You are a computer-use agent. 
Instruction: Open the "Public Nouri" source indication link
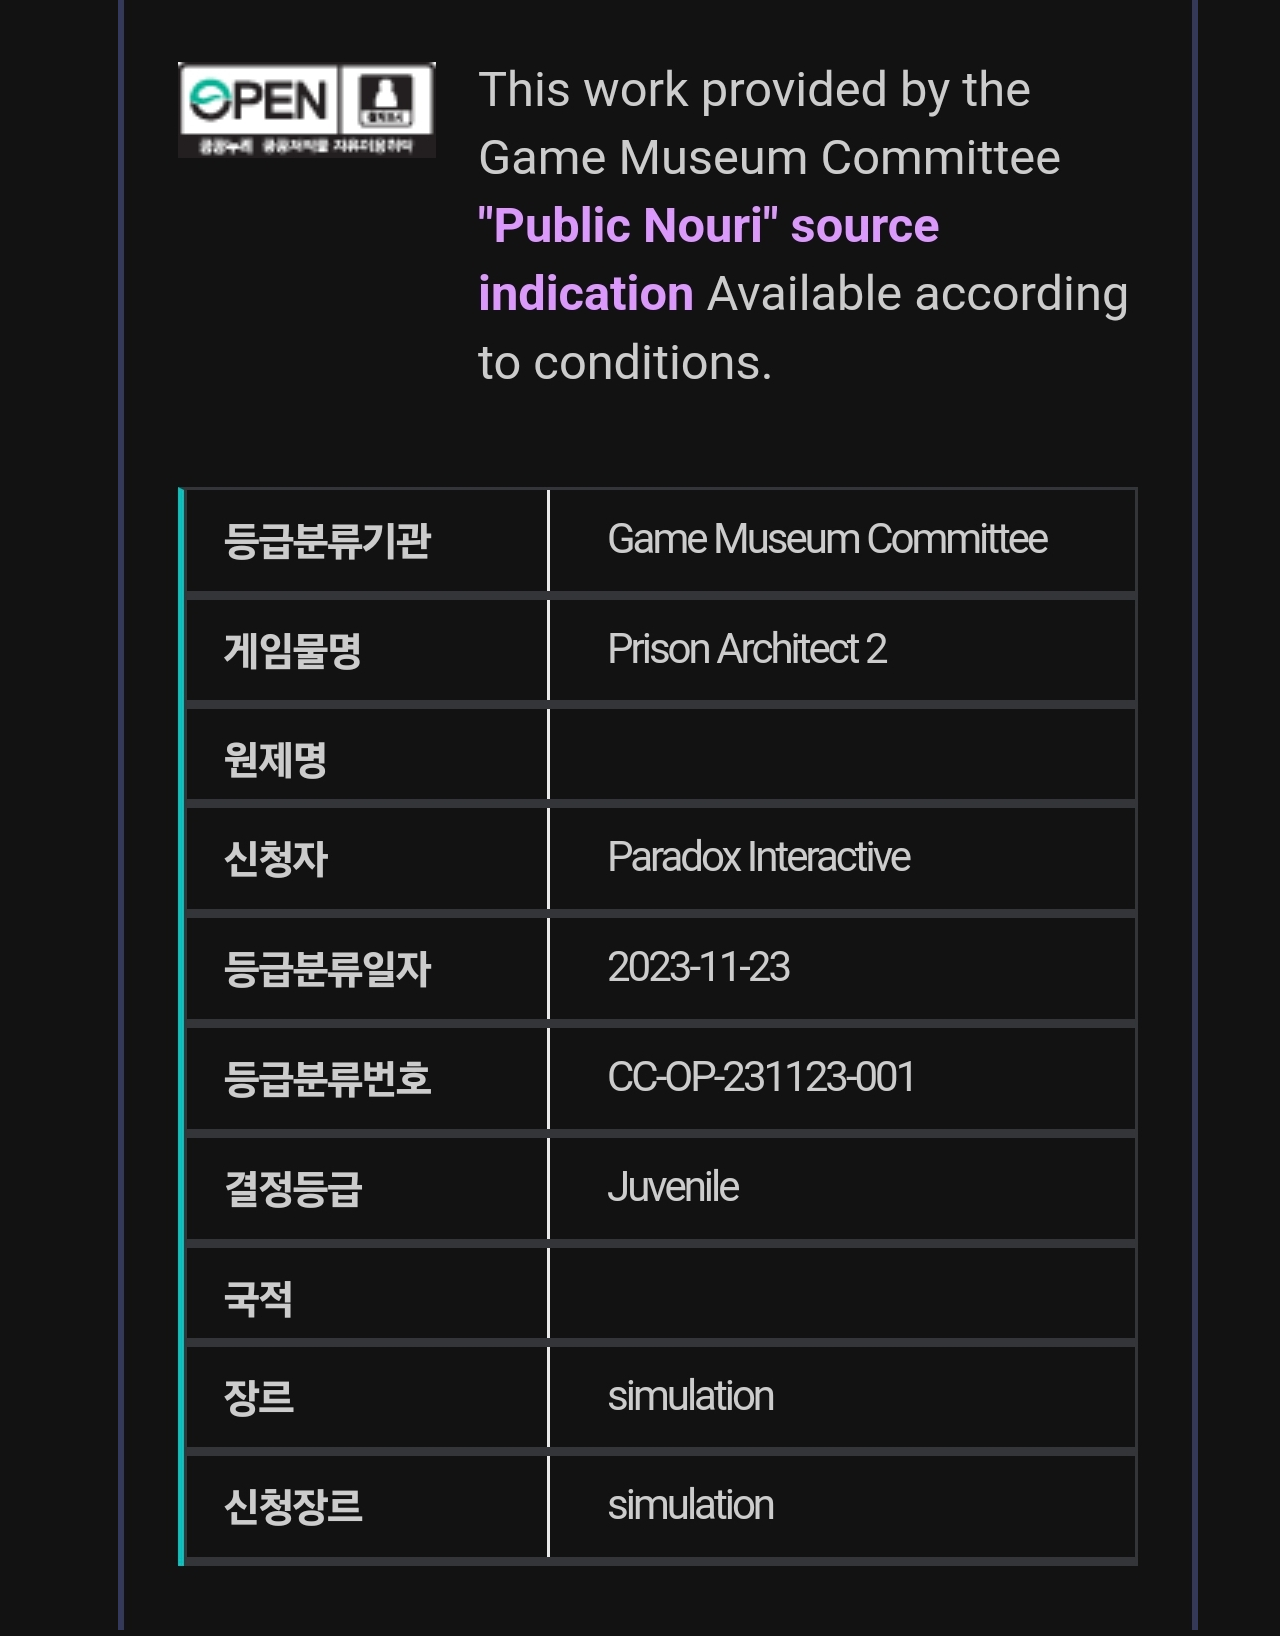tap(708, 259)
